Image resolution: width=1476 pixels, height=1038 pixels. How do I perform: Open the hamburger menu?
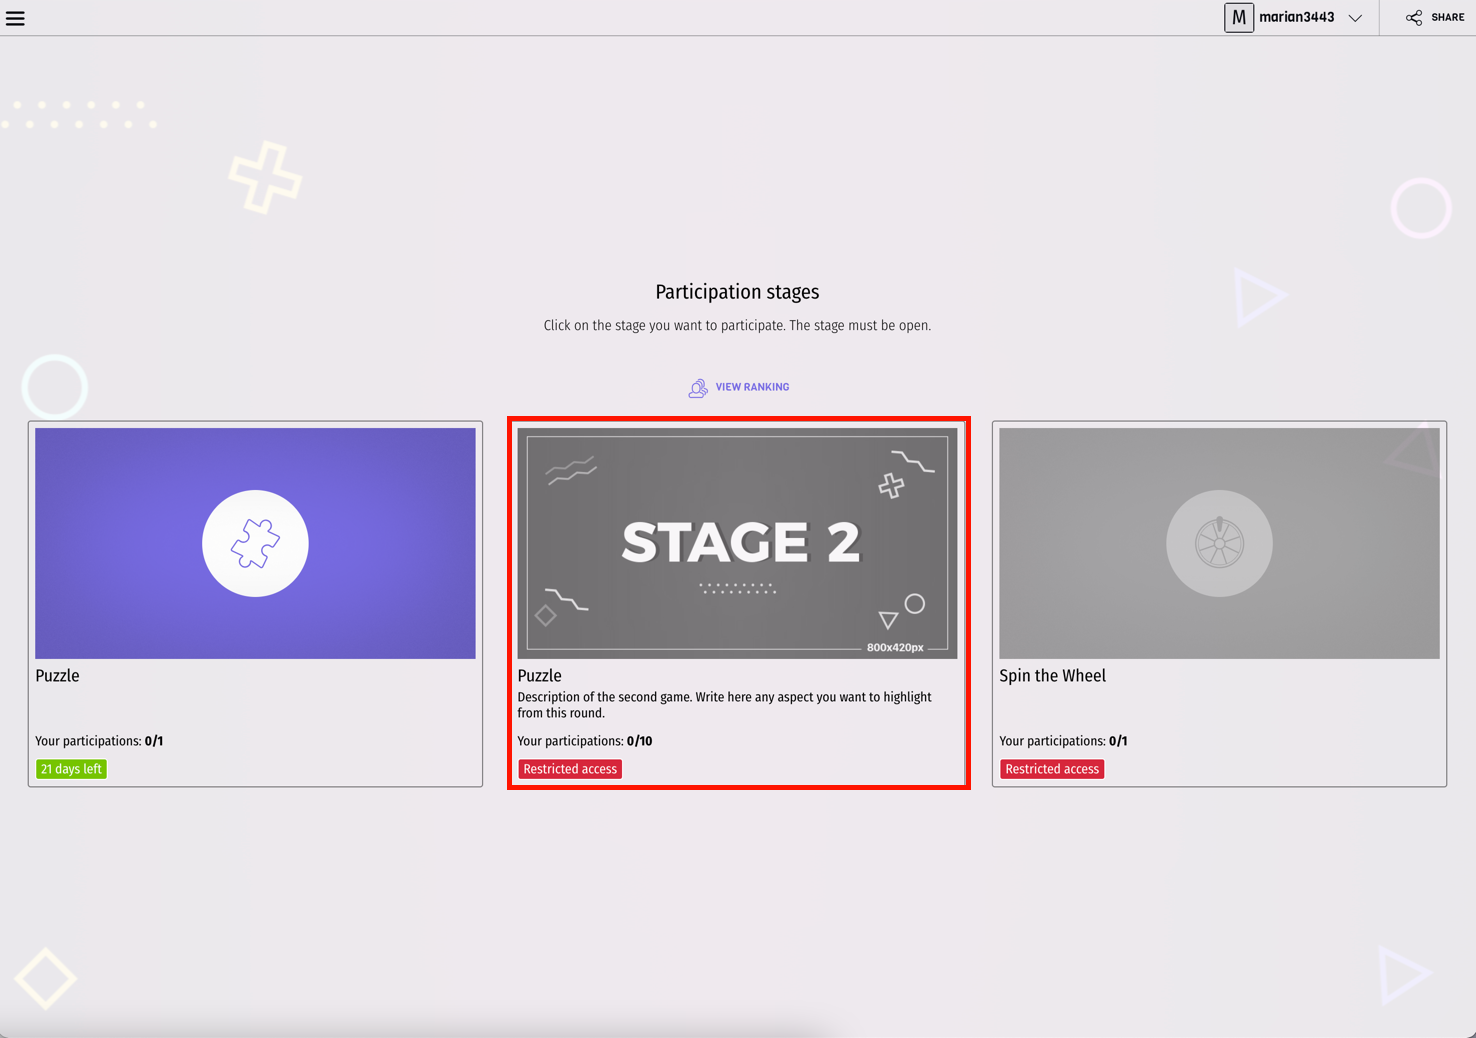15,18
